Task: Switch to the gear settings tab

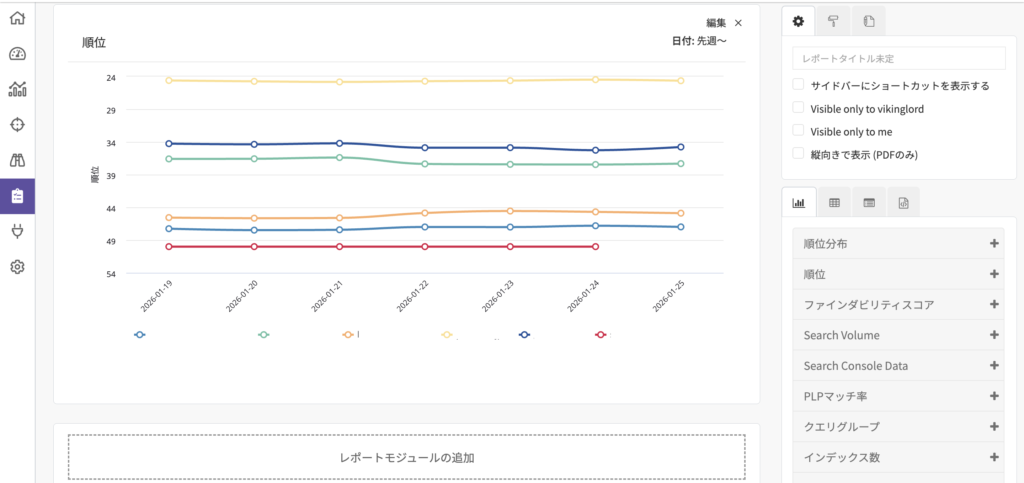Action: (798, 21)
